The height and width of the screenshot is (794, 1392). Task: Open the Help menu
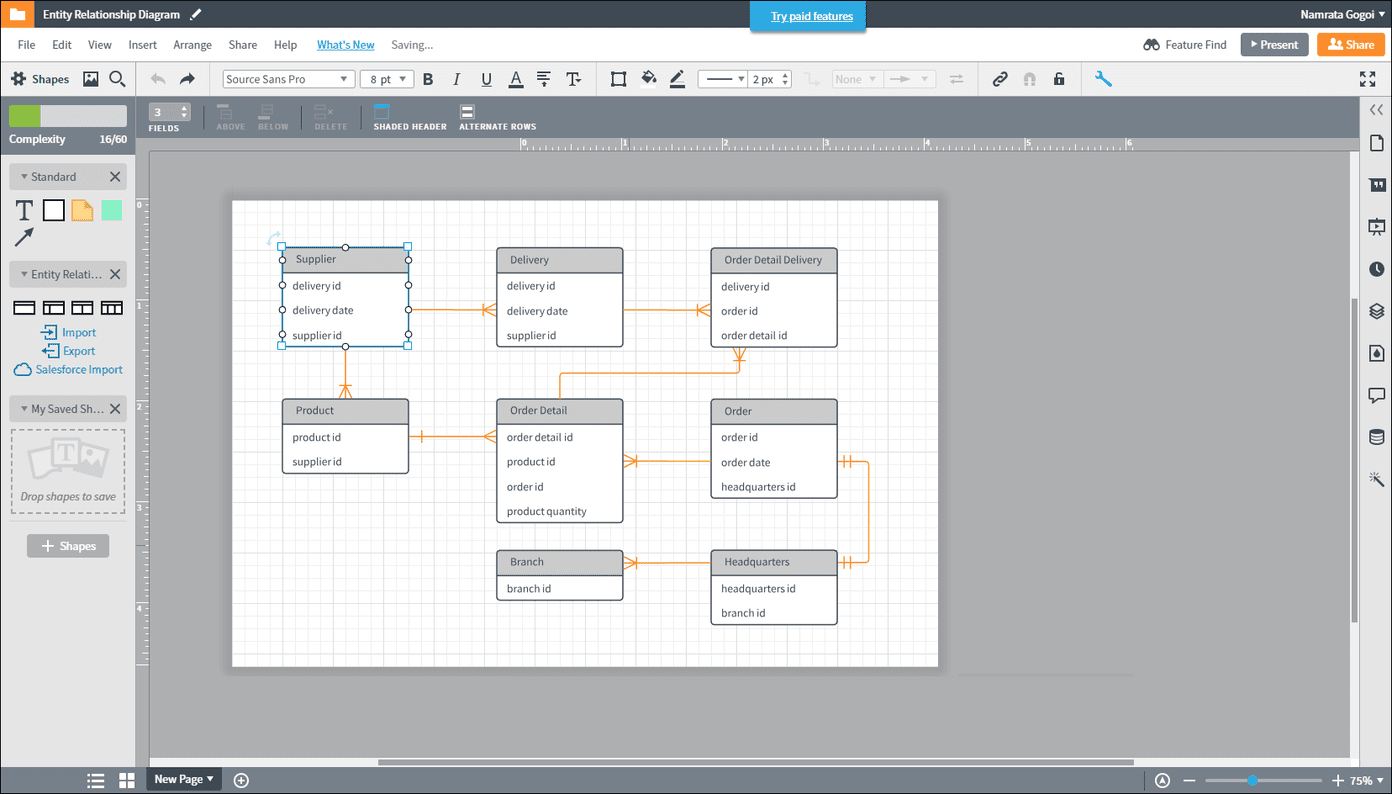[x=285, y=45]
